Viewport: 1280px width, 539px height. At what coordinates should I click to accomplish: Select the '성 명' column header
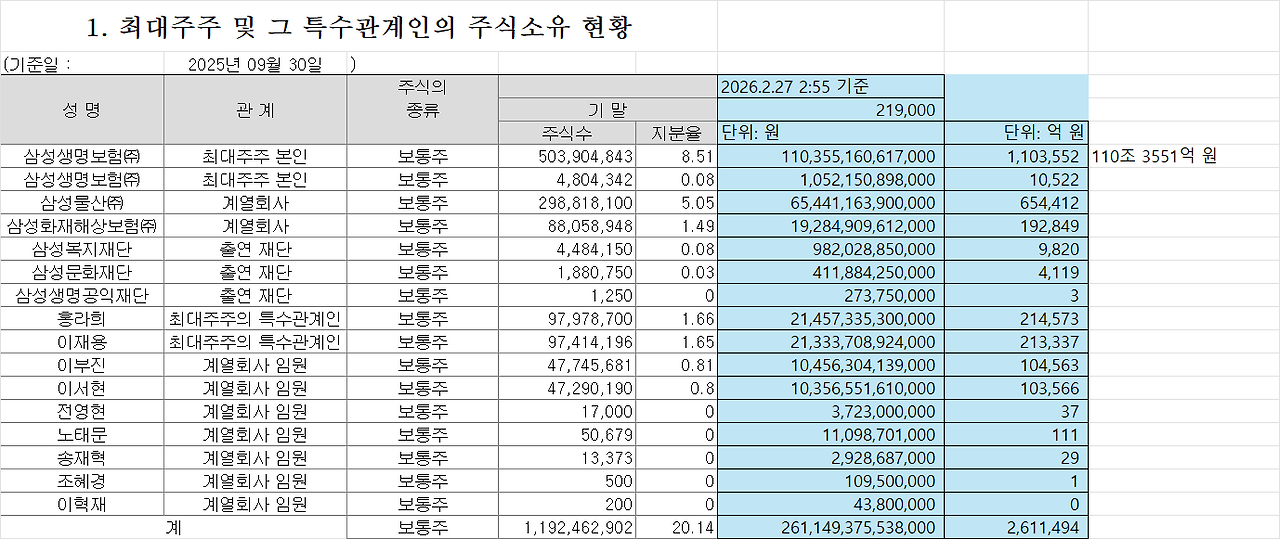[x=82, y=110]
